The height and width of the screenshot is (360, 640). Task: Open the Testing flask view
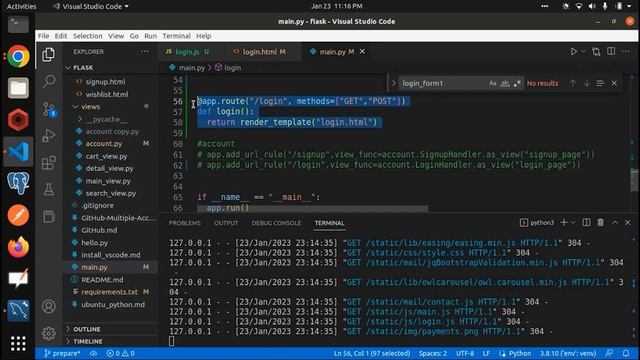49,189
